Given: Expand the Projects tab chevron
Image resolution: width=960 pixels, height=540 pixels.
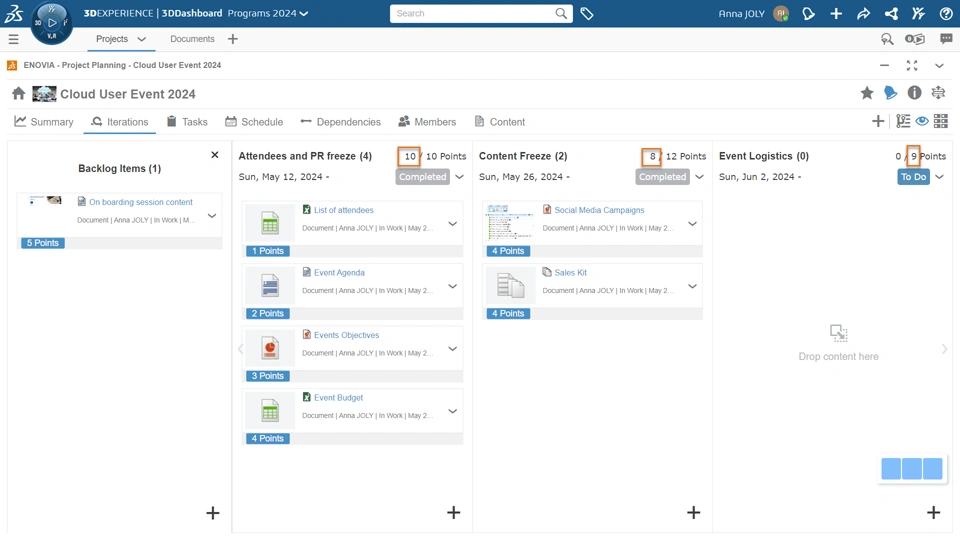Looking at the screenshot, I should [141, 39].
